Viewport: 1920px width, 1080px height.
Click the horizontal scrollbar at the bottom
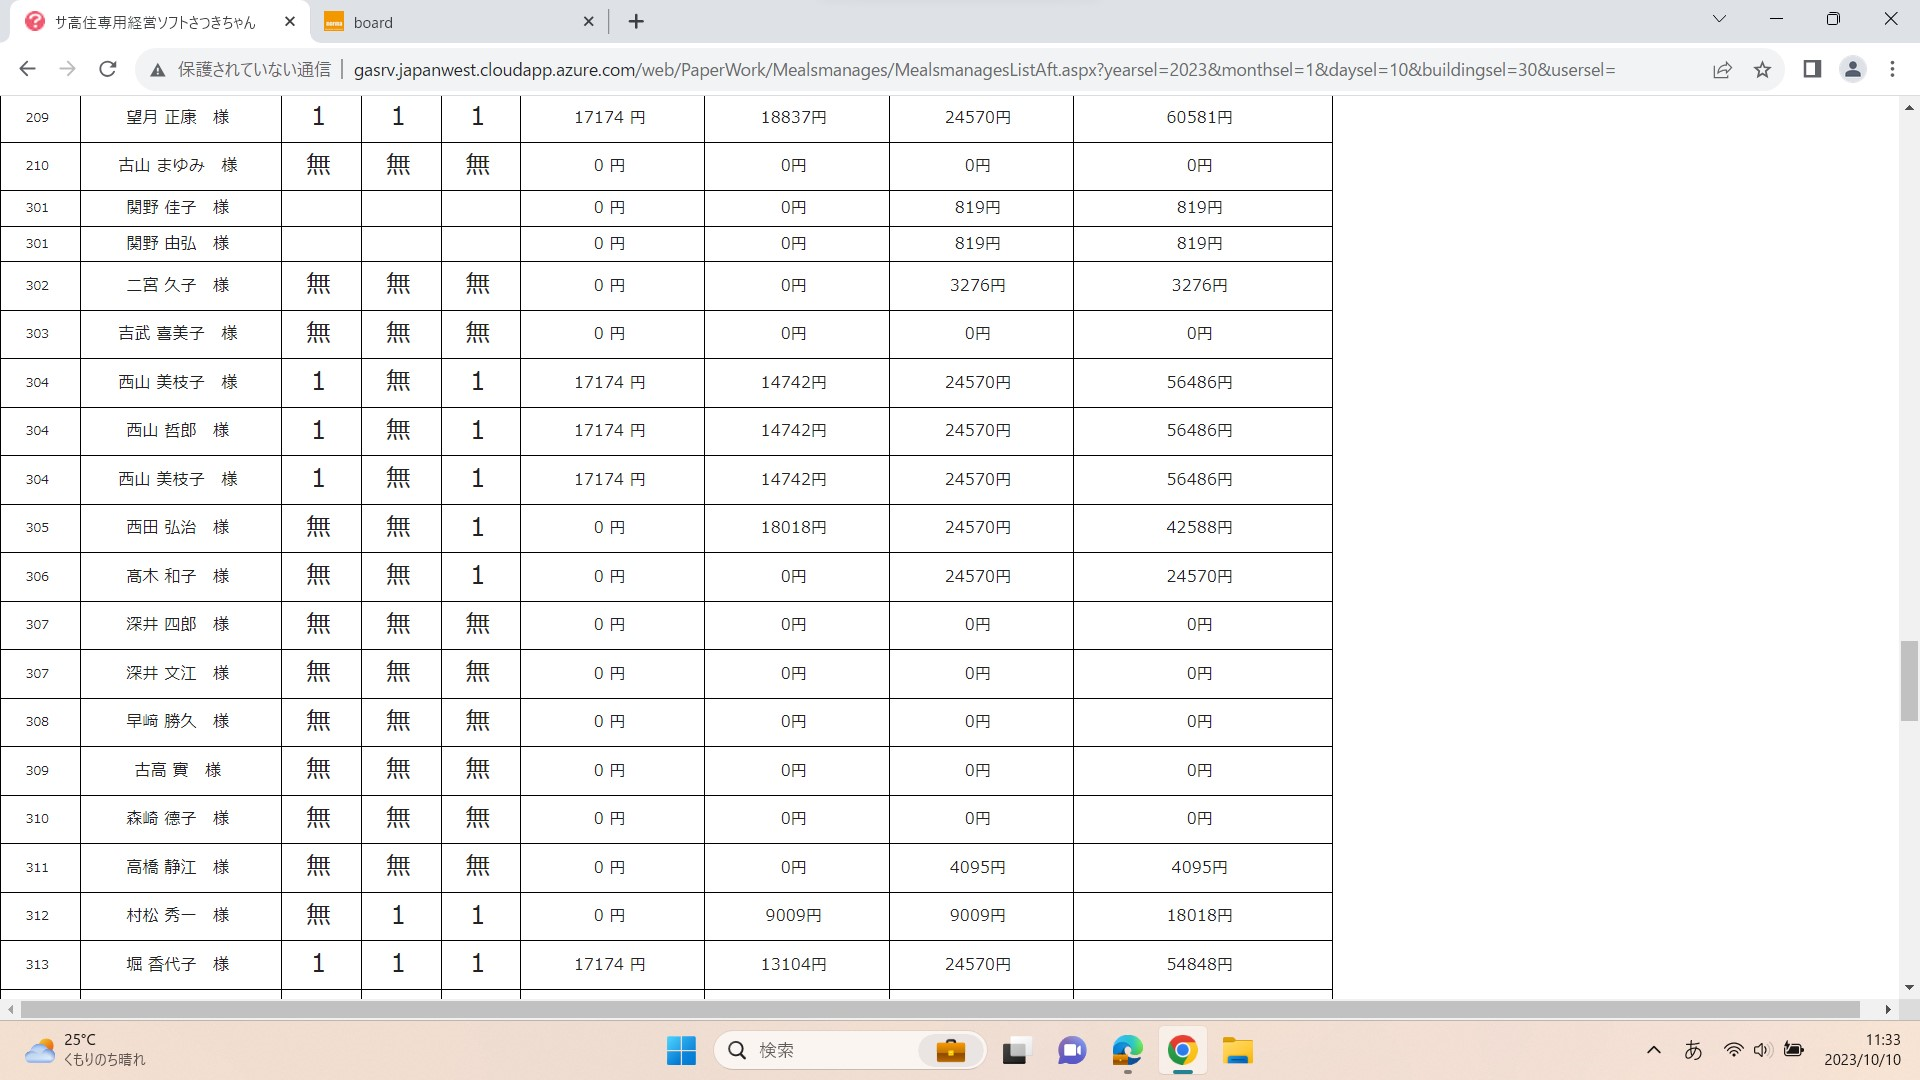940,1009
